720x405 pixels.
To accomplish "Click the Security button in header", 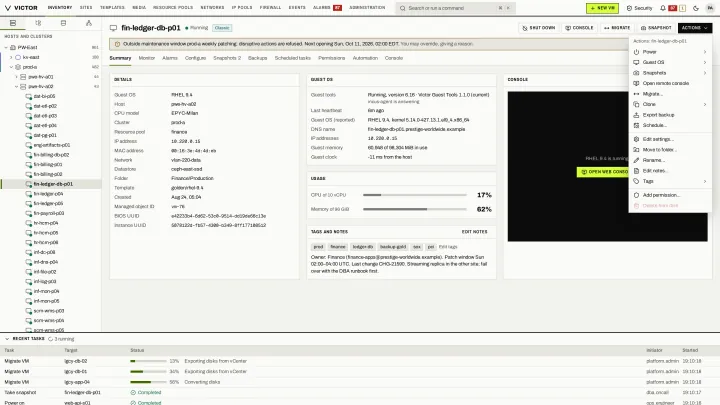I will (x=639, y=8).
